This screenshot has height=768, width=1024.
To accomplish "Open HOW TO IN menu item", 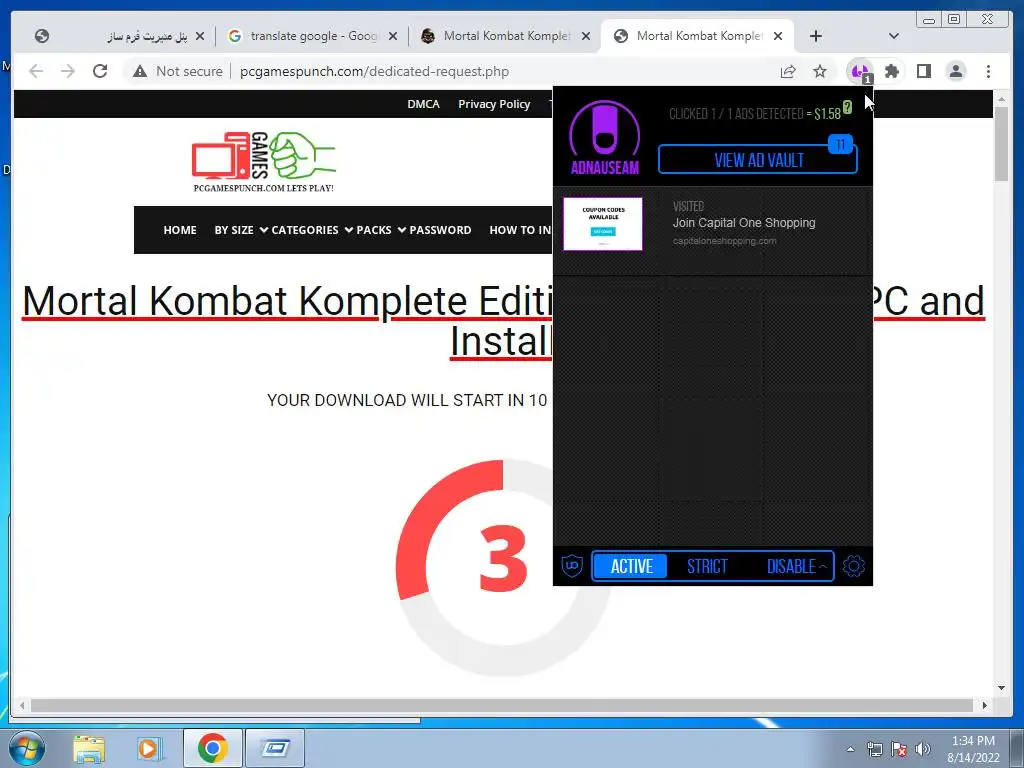I will [520, 230].
